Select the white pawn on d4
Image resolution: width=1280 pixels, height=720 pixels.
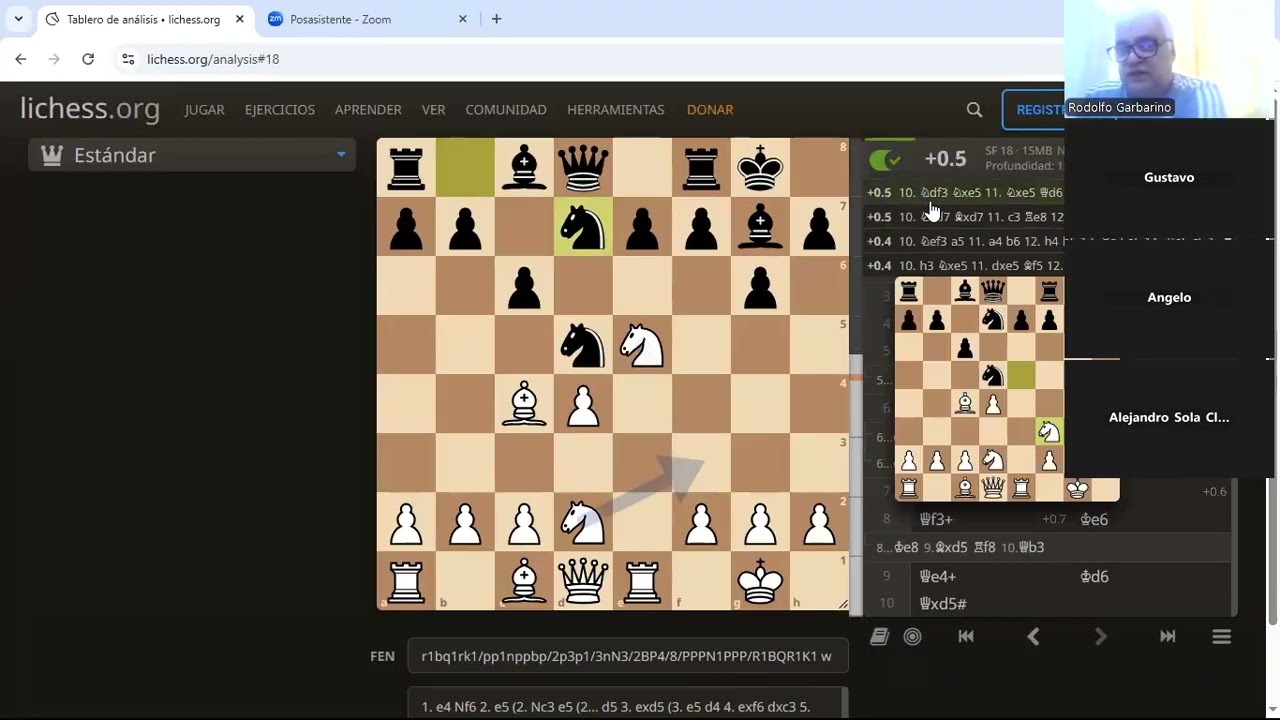[x=583, y=404]
